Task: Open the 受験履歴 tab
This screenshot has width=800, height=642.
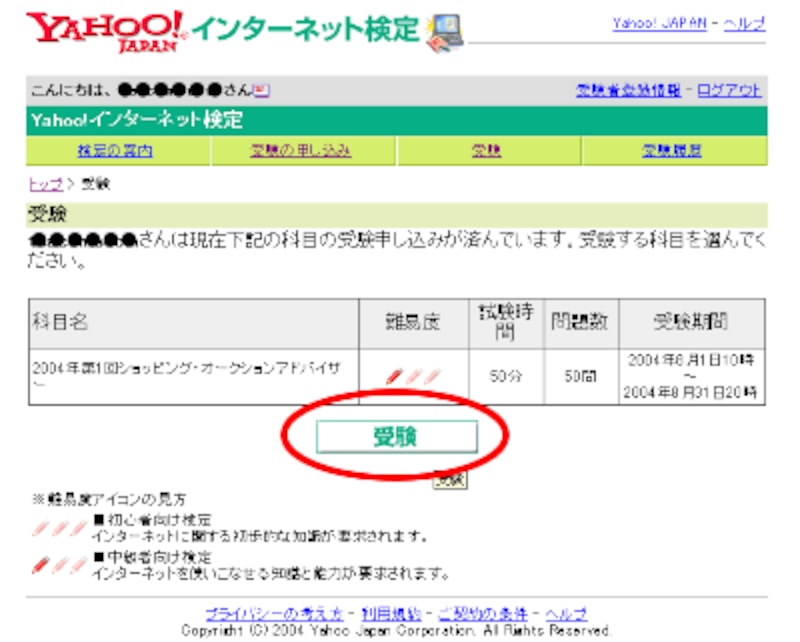Action: coord(671,151)
